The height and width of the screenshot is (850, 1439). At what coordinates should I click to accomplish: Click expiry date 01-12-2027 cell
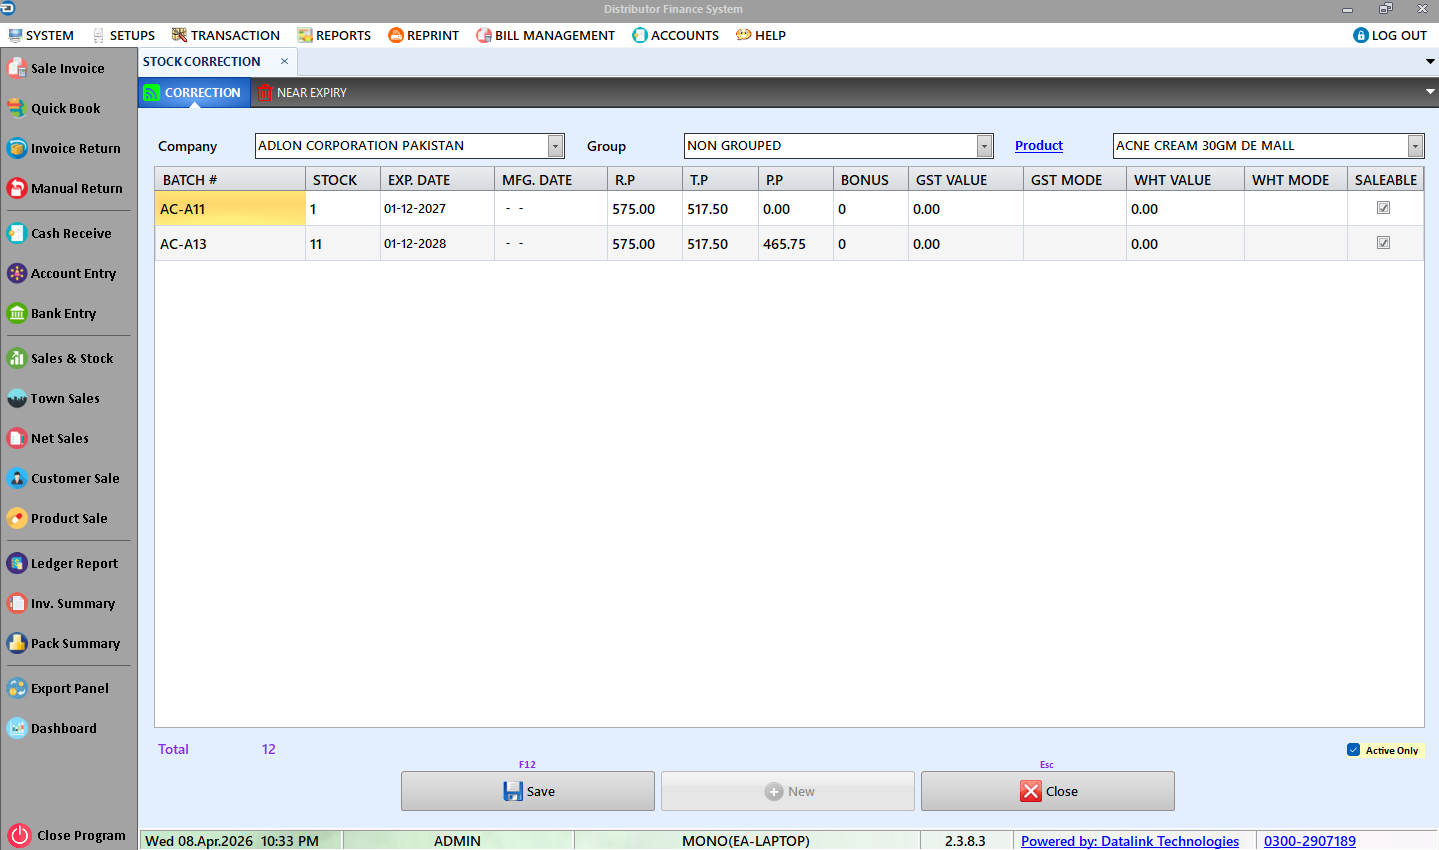[x=437, y=209]
